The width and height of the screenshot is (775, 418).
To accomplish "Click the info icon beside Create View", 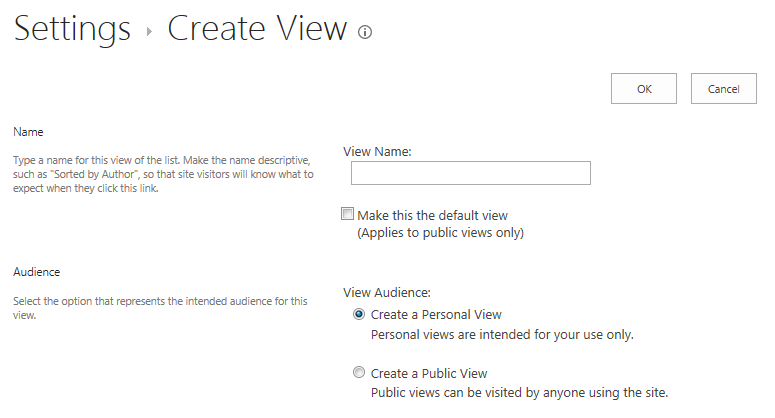I will click(x=365, y=32).
